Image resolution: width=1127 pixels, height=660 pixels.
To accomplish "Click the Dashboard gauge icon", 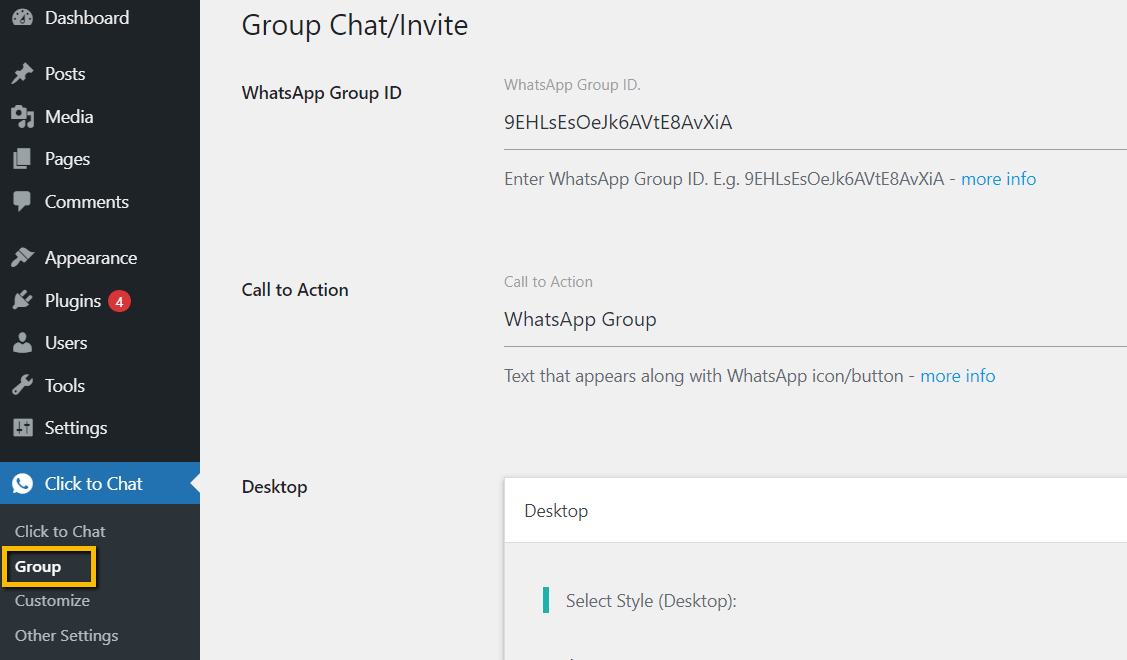I will tap(22, 17).
